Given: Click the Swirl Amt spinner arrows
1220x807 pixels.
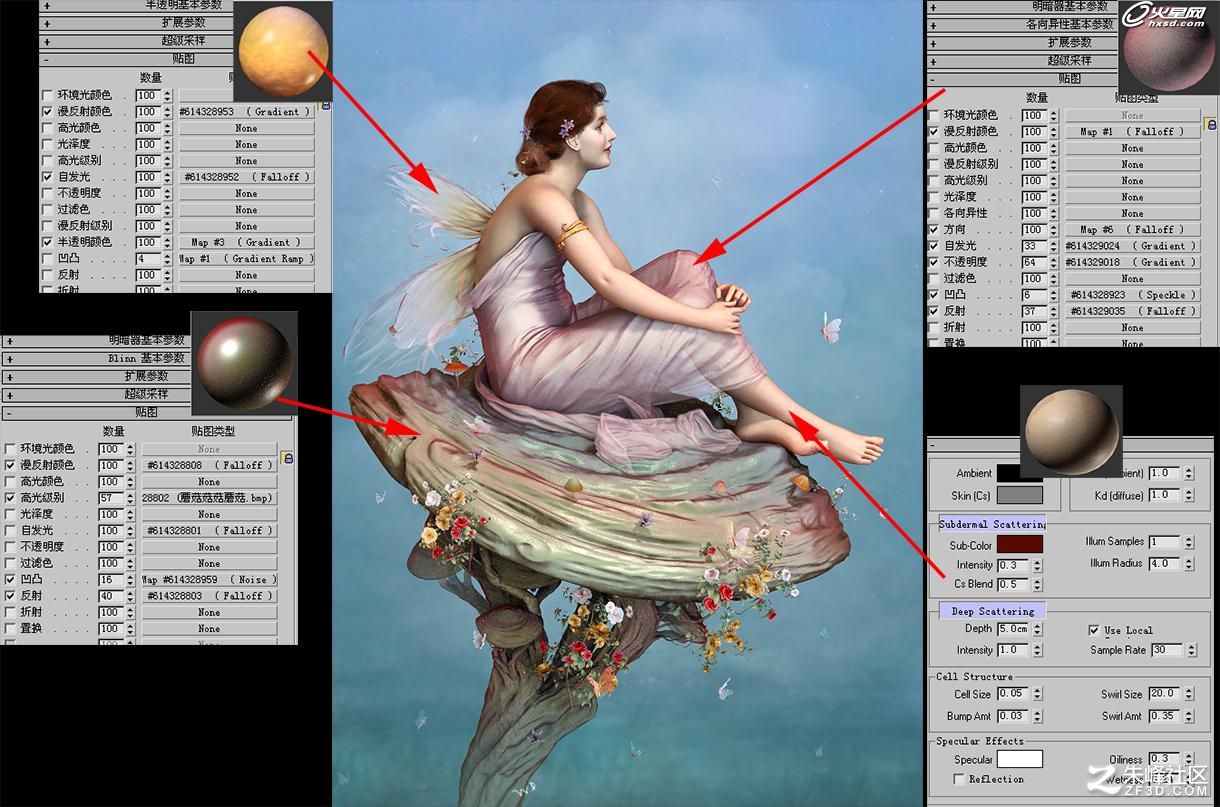Looking at the screenshot, I should (x=1189, y=716).
